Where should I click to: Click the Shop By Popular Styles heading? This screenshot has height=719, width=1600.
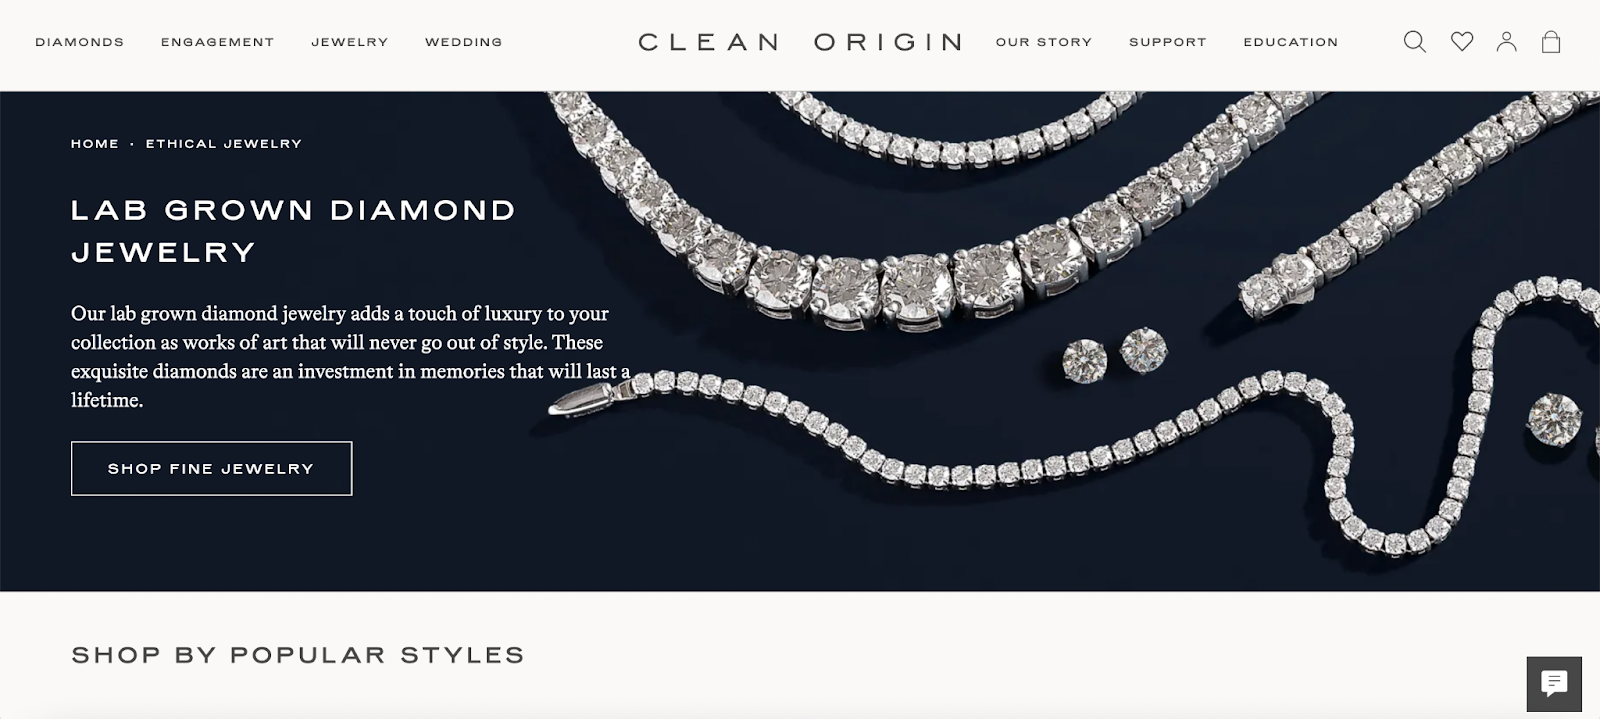point(298,655)
